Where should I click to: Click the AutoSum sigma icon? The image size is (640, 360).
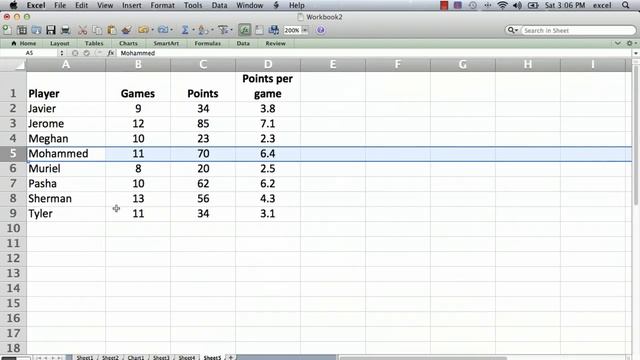click(x=185, y=30)
